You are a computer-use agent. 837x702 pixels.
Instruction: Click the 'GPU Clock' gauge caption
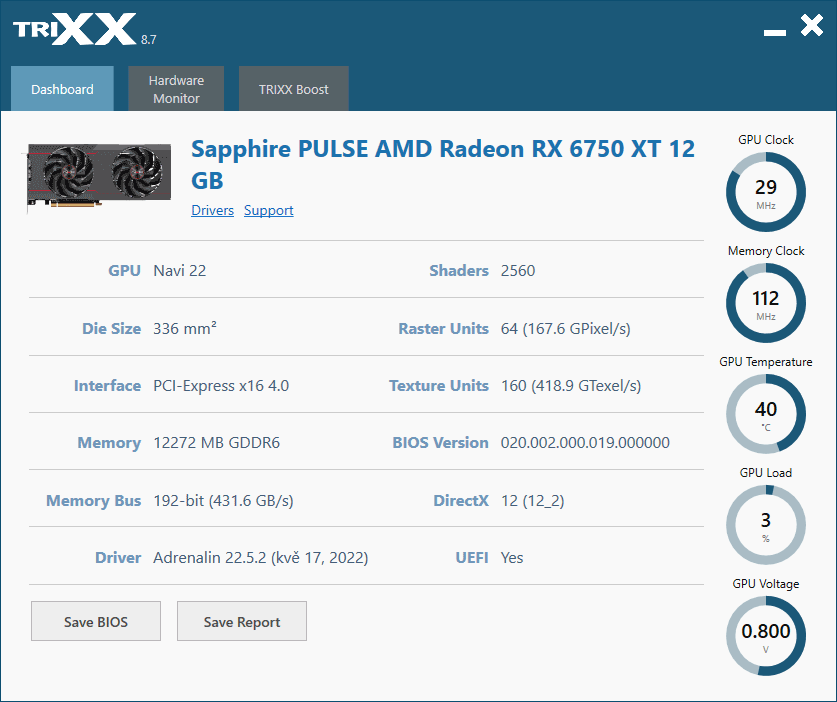click(765, 140)
